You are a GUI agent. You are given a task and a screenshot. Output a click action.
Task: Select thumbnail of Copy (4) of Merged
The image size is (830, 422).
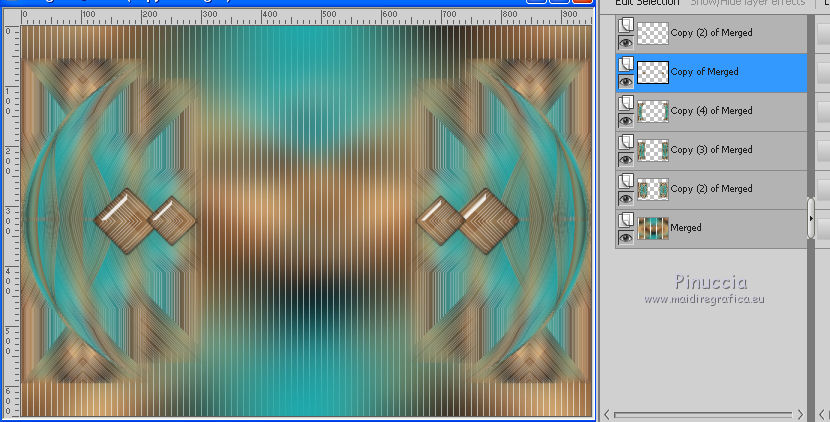pos(653,112)
